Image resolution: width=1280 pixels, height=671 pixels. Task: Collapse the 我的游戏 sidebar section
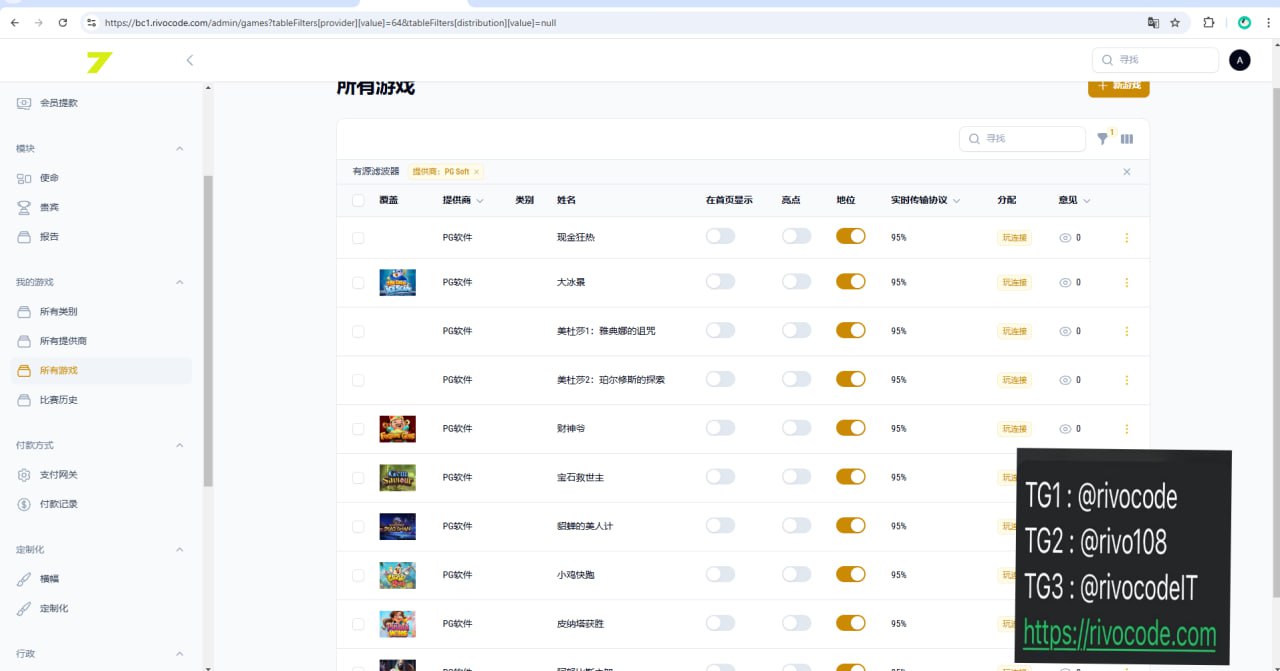pos(180,282)
